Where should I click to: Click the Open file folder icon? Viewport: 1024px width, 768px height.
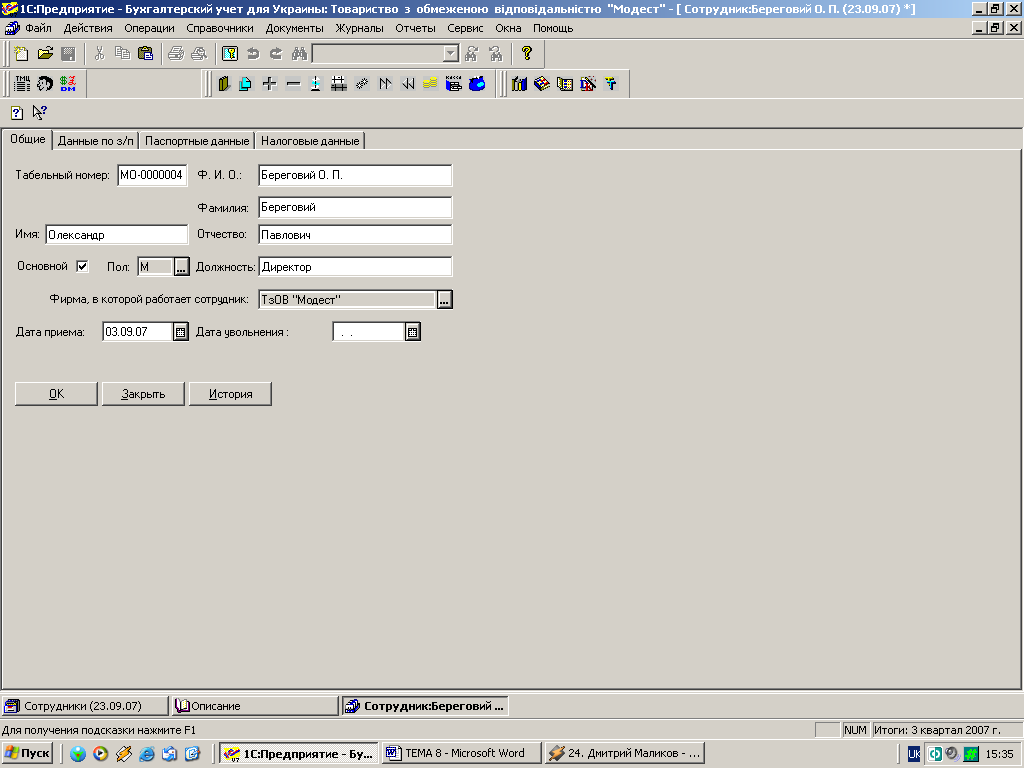click(x=45, y=54)
